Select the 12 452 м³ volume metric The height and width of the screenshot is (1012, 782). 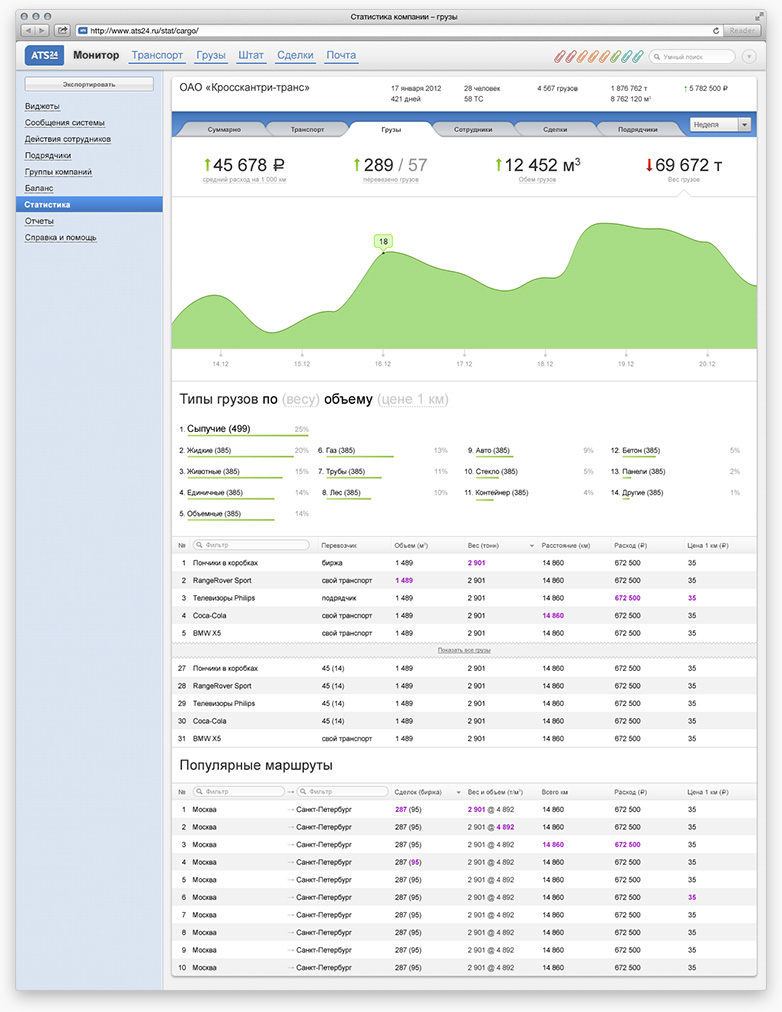click(x=537, y=169)
